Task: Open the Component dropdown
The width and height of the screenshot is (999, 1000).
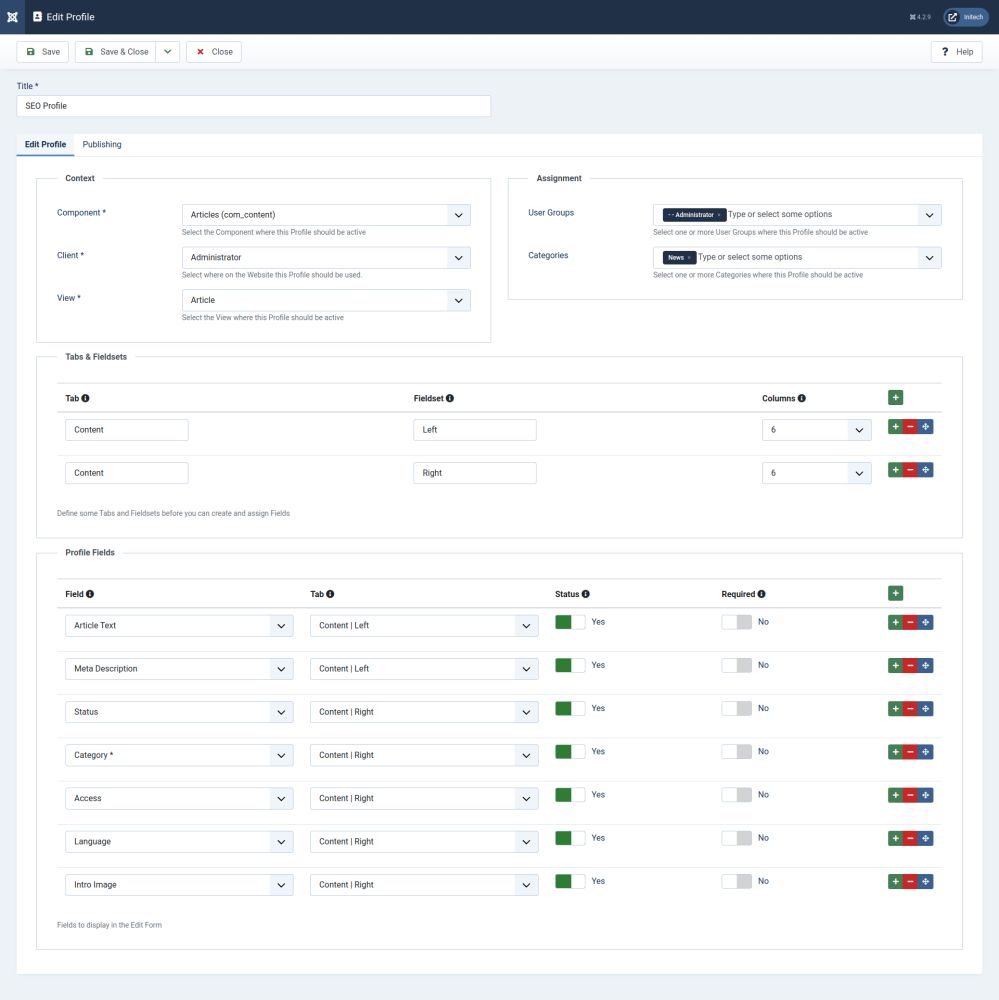Action: 326,215
